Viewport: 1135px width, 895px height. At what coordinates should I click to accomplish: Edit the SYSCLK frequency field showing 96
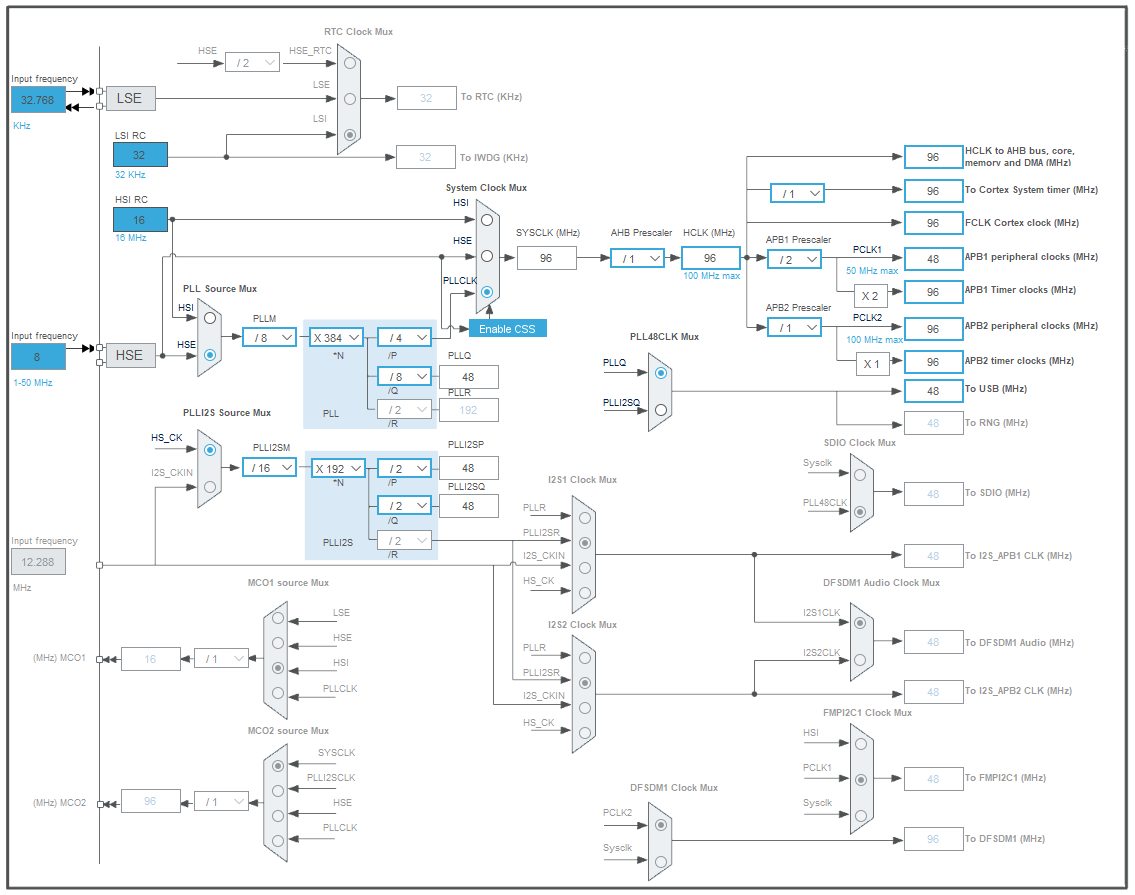[546, 258]
